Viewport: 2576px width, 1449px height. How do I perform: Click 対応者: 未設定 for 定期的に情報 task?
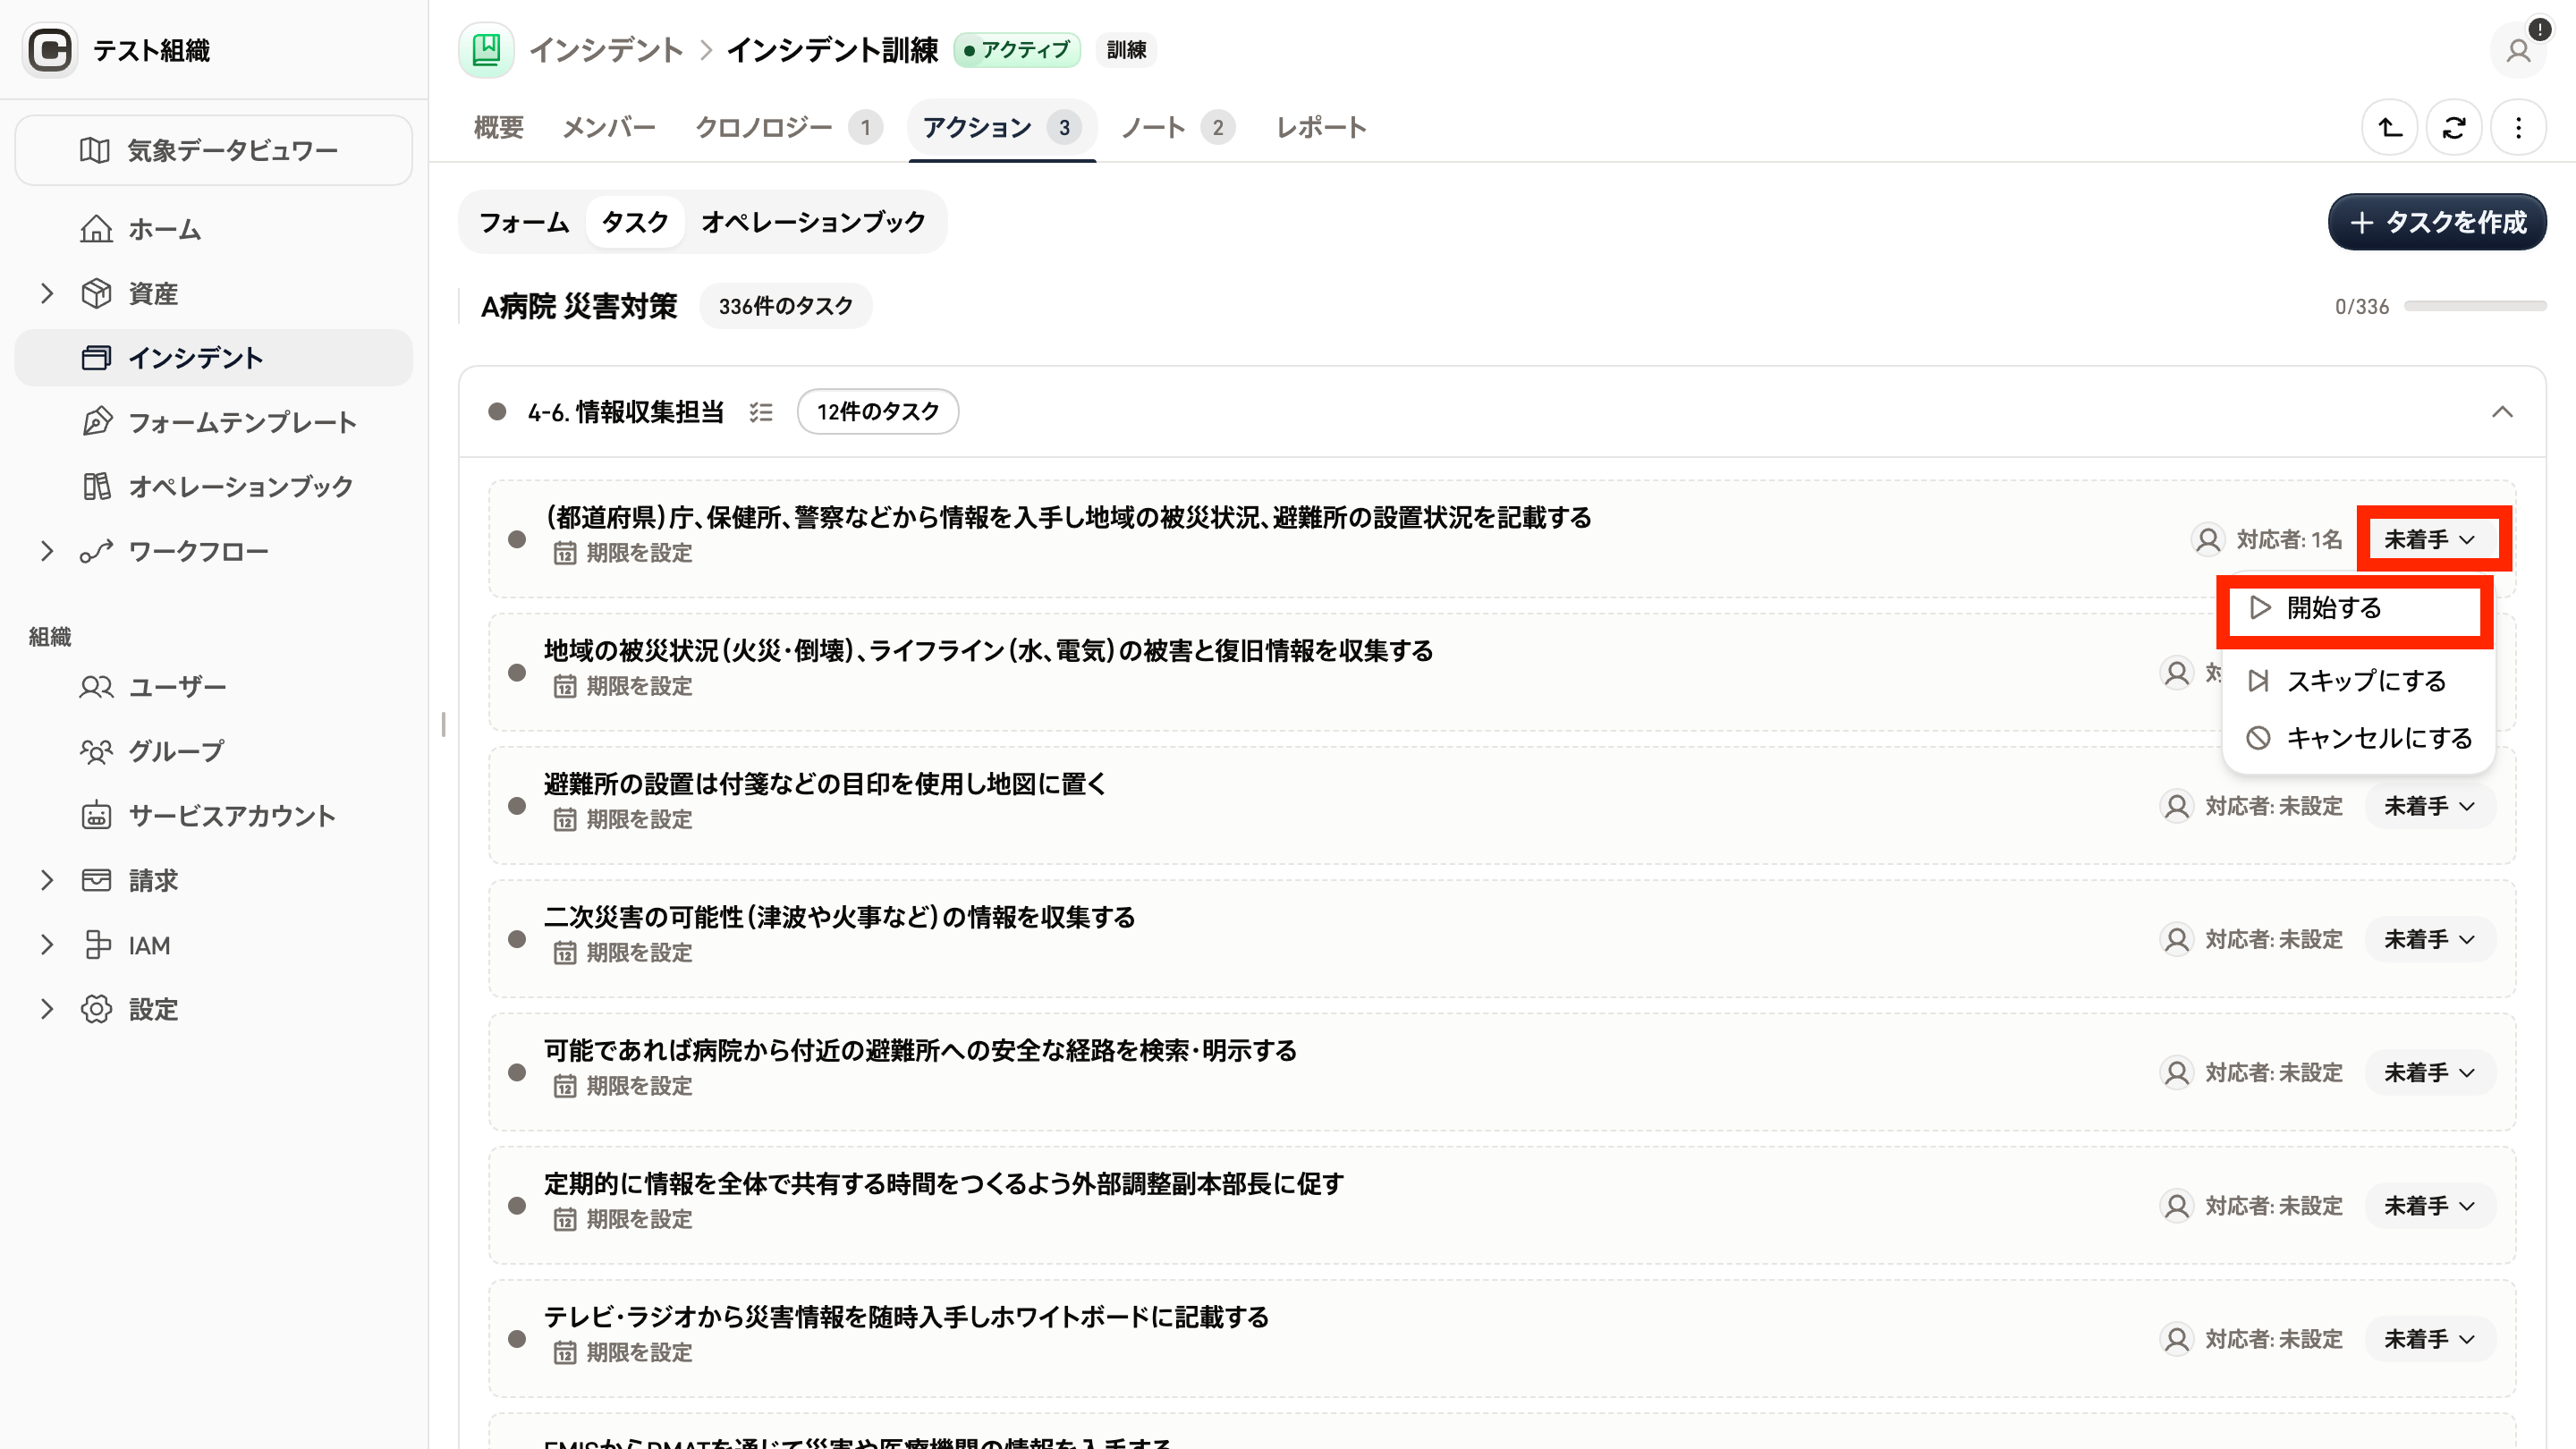point(2273,1206)
